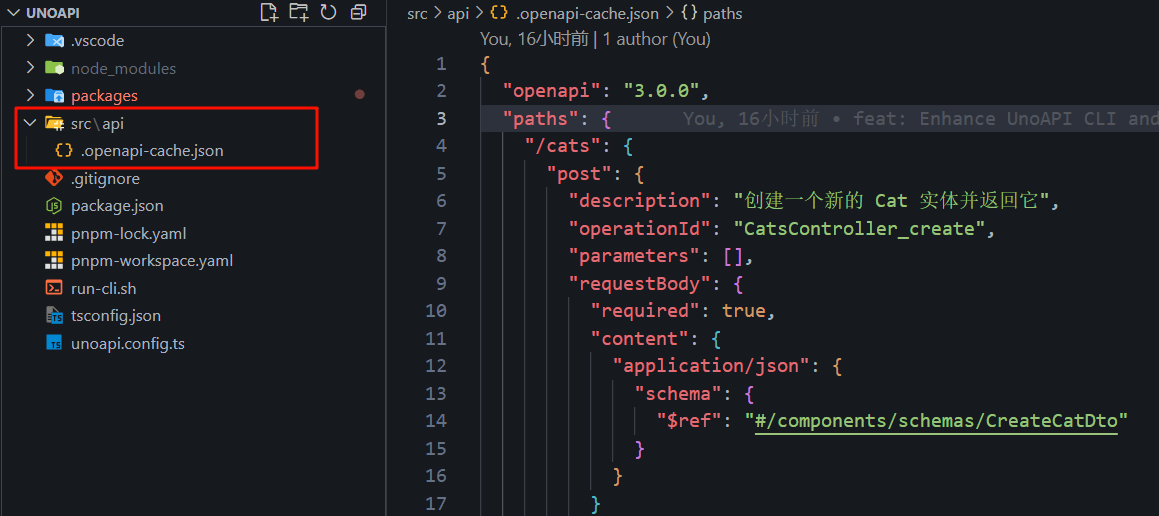Click the run-cli.sh shell file icon
The height and width of the screenshot is (516, 1159).
tap(54, 288)
